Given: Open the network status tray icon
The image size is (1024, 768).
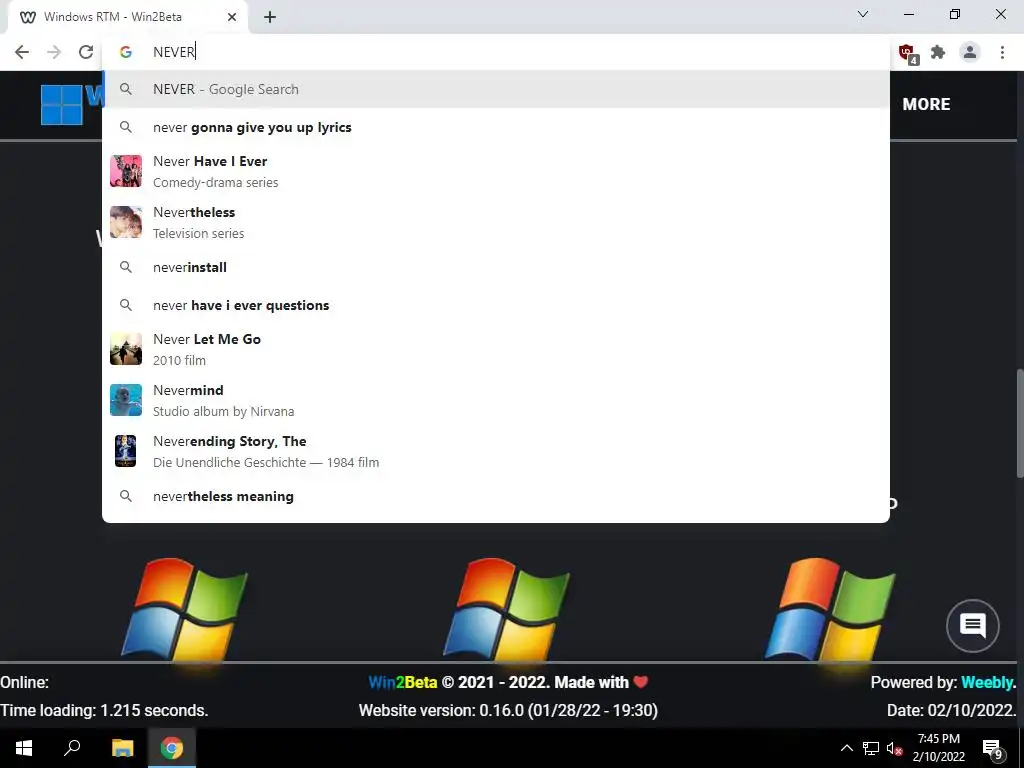Looking at the screenshot, I should pyautogui.click(x=871, y=748).
